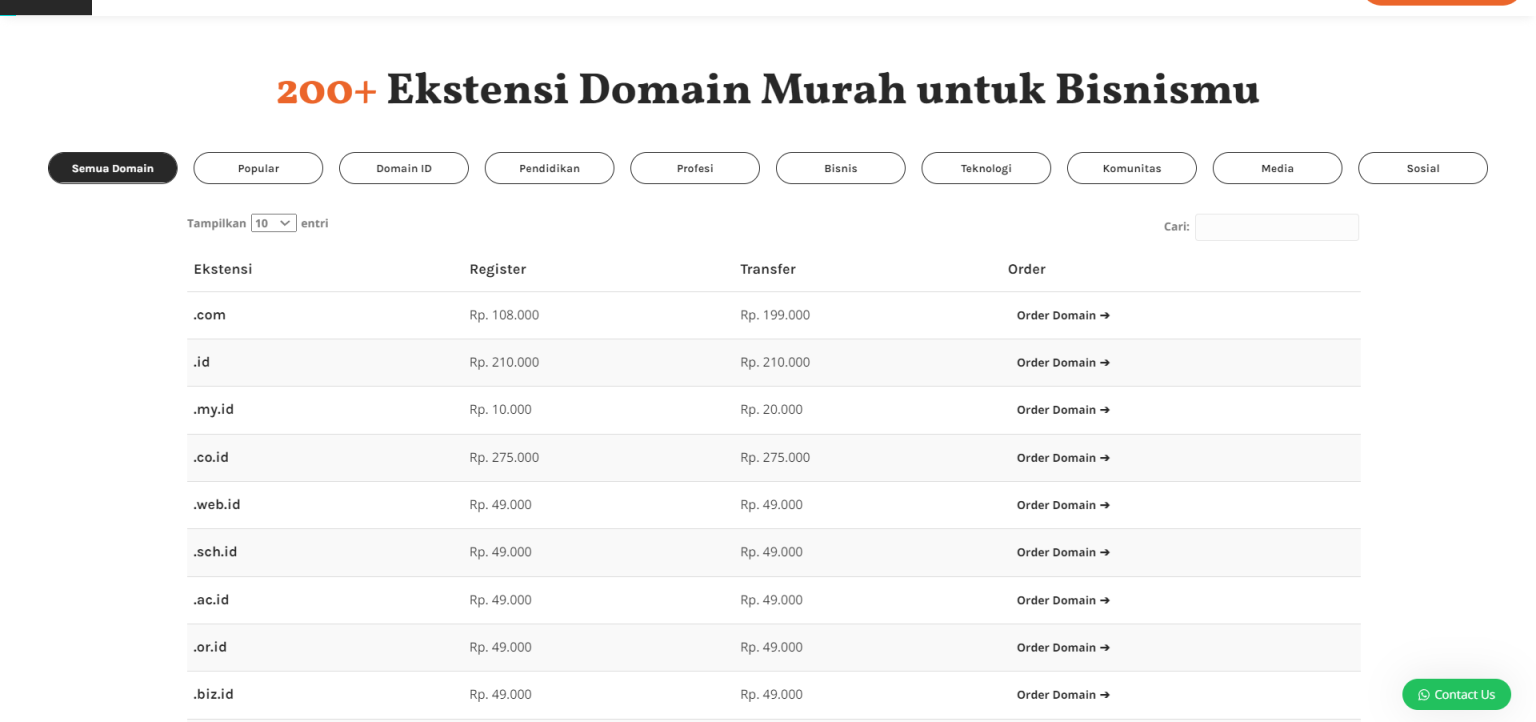Click inside the Cari search field
Image resolution: width=1536 pixels, height=722 pixels.
1277,227
